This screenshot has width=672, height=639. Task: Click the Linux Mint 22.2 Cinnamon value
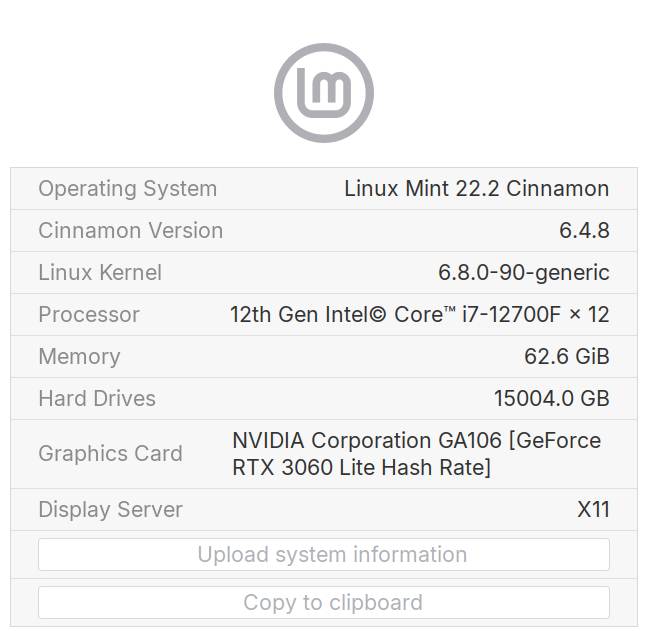coord(476,188)
